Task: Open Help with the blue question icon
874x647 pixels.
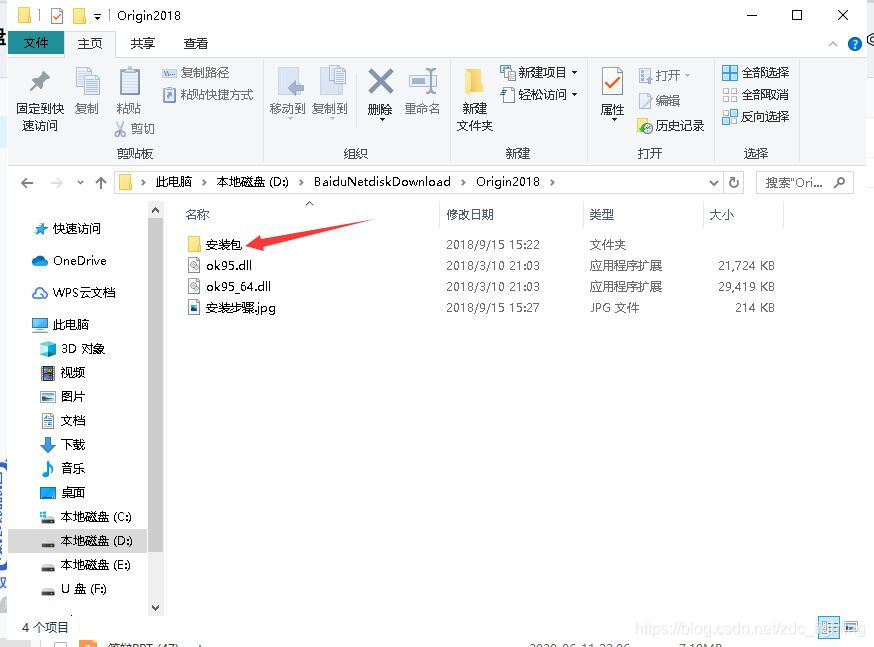Action: [x=854, y=44]
